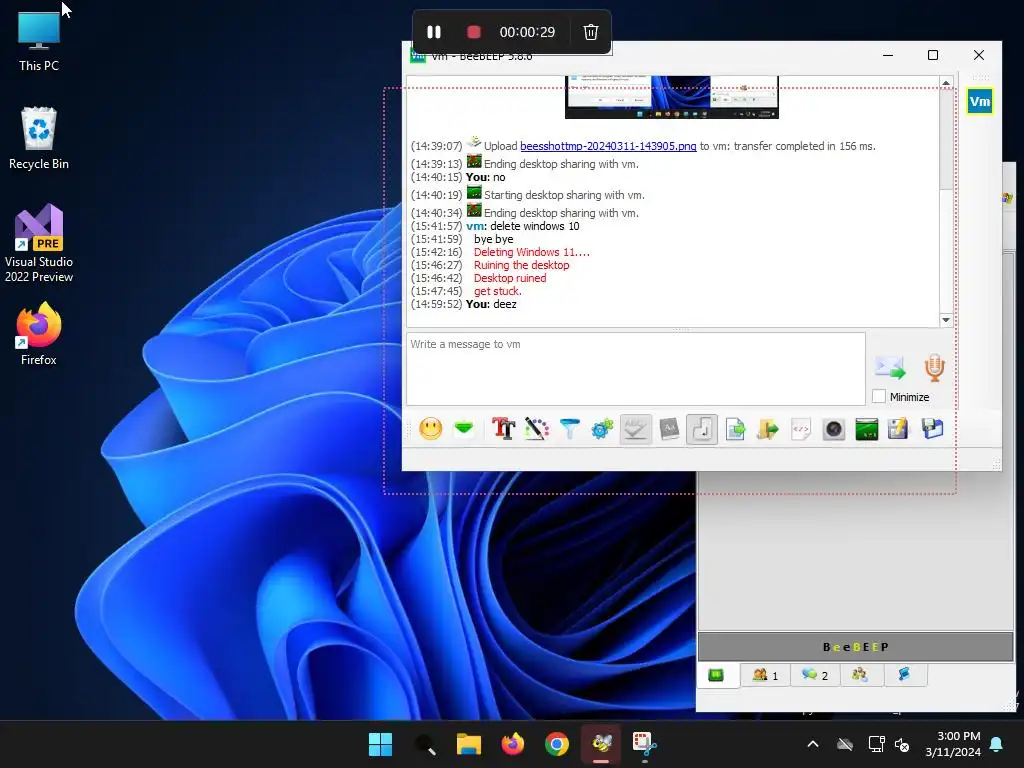Open the notification bell in taskbar
1024x768 pixels.
[x=997, y=744]
